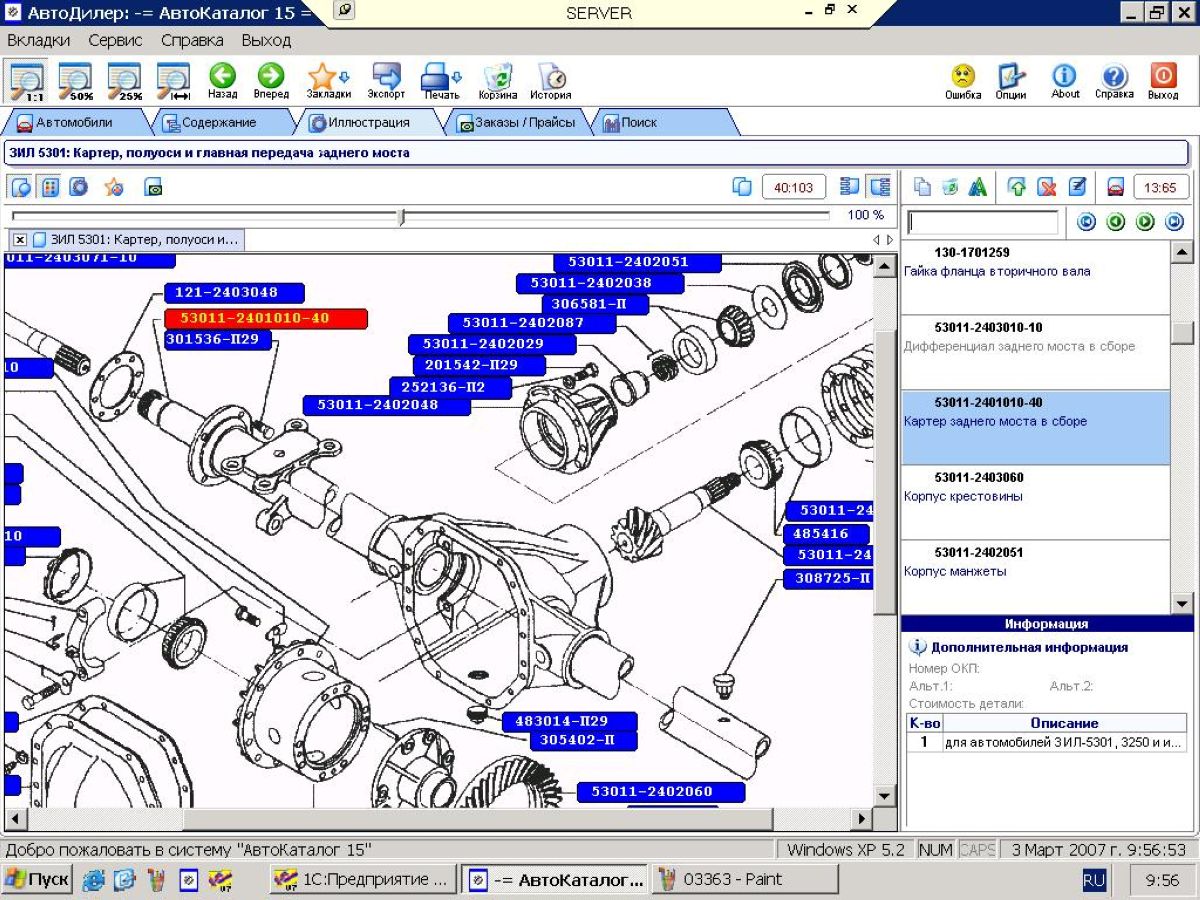Open the Выход menu in menu bar
Image resolution: width=1200 pixels, height=900 pixels.
point(266,40)
